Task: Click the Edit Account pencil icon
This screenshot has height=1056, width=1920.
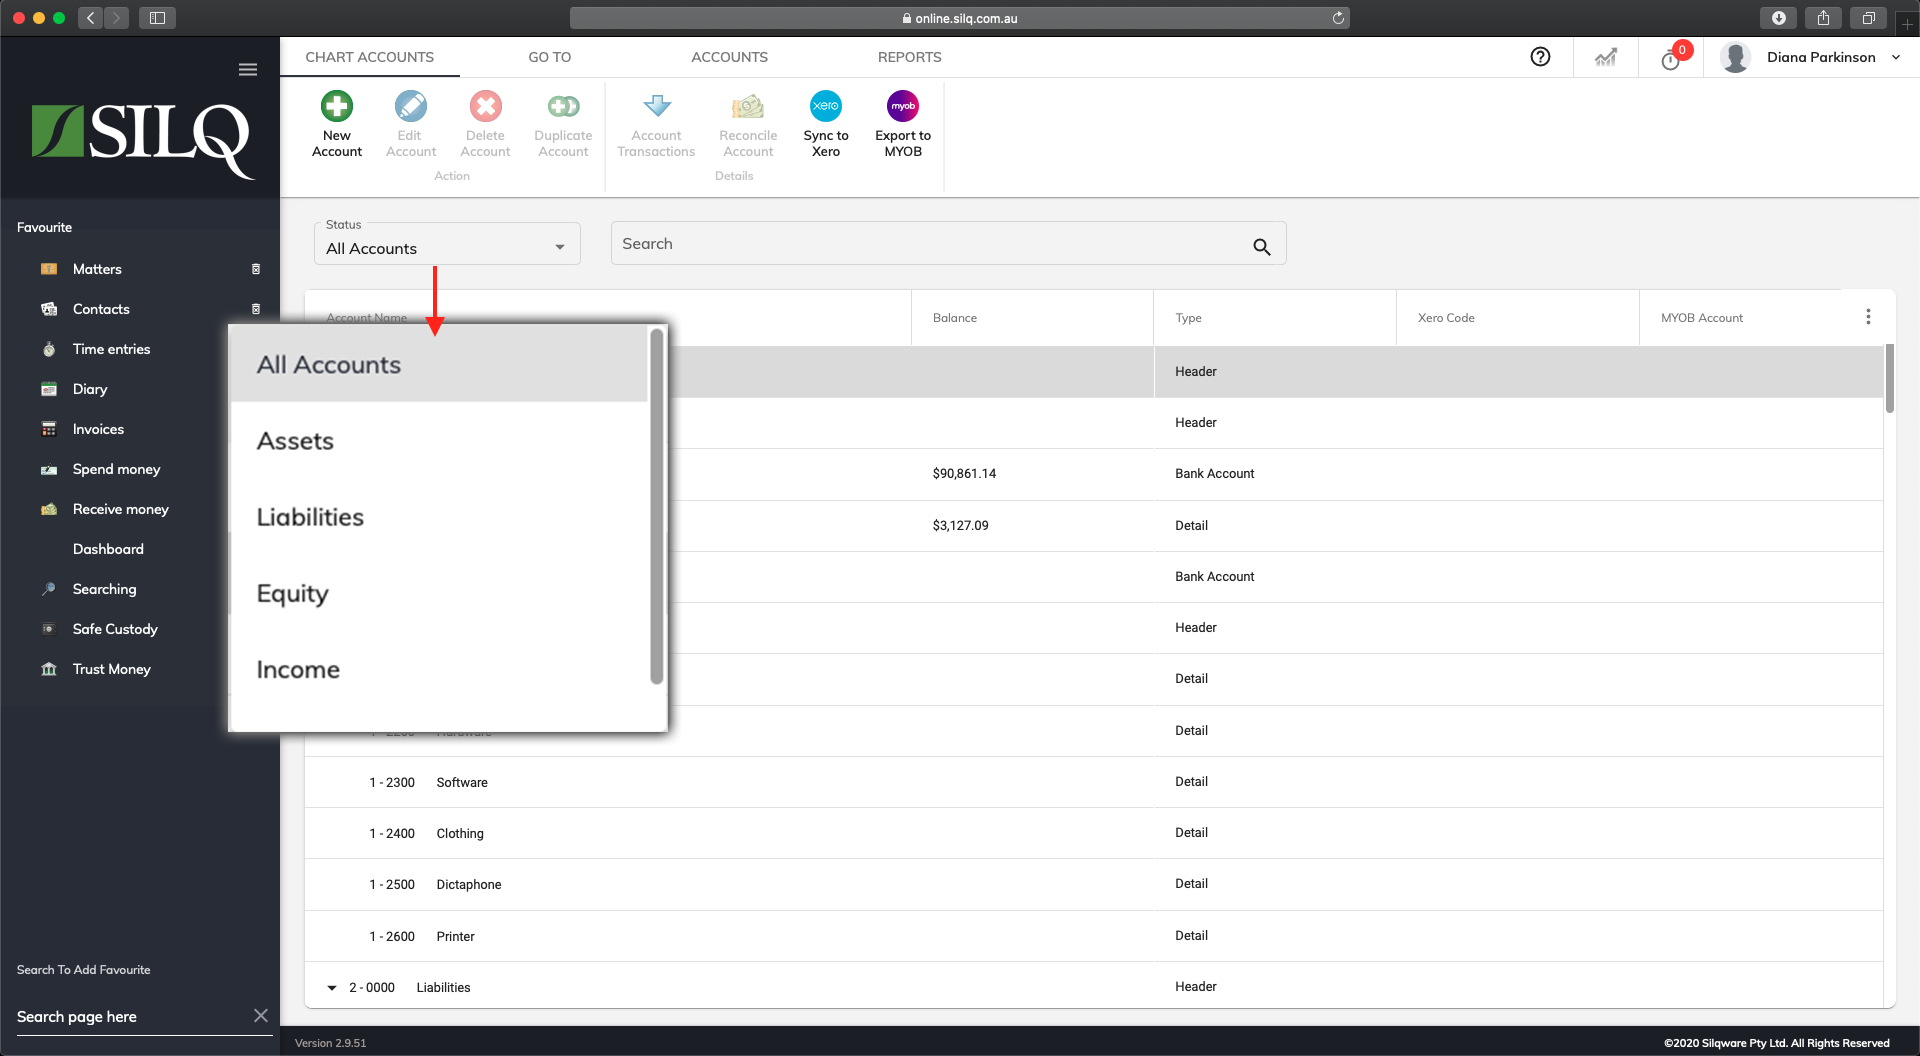Action: point(411,106)
